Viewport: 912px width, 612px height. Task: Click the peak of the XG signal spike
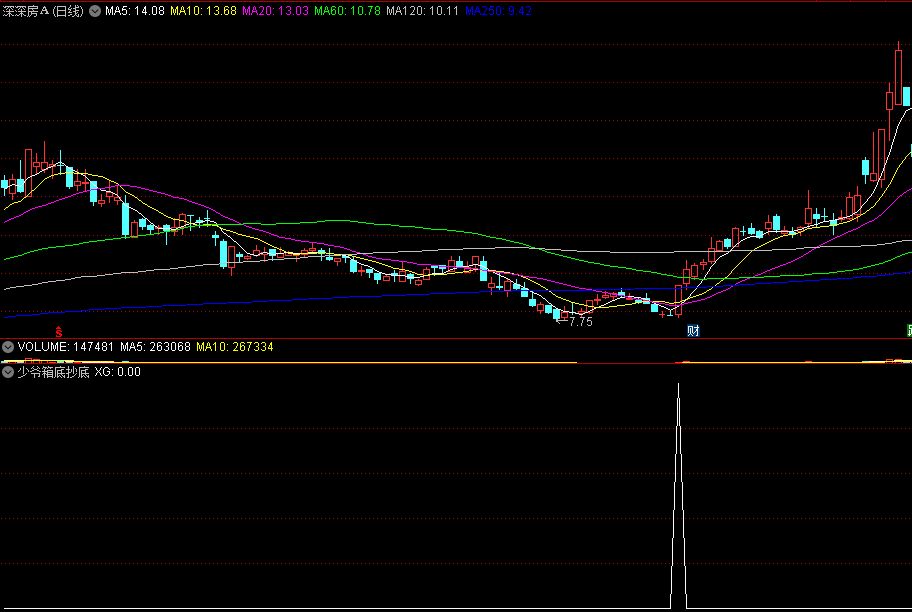[678, 385]
